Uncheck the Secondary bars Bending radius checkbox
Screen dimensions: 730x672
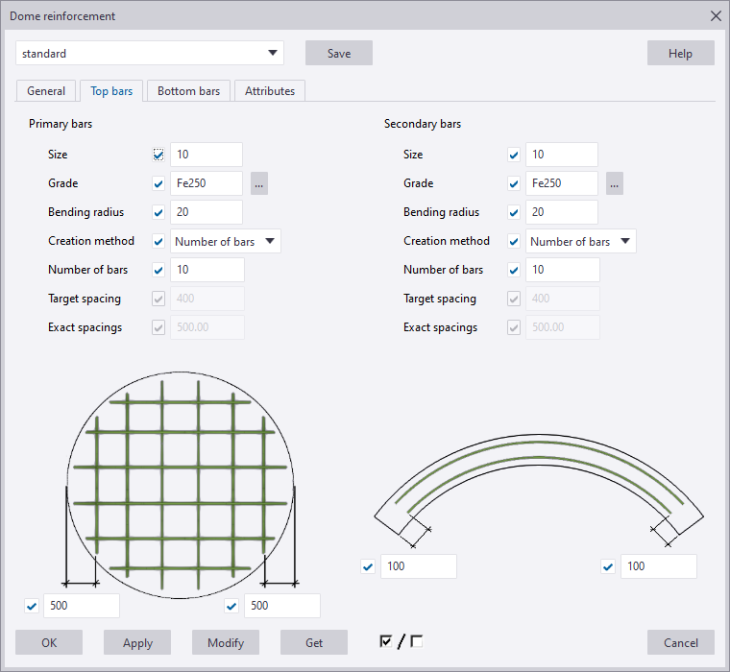pos(514,213)
